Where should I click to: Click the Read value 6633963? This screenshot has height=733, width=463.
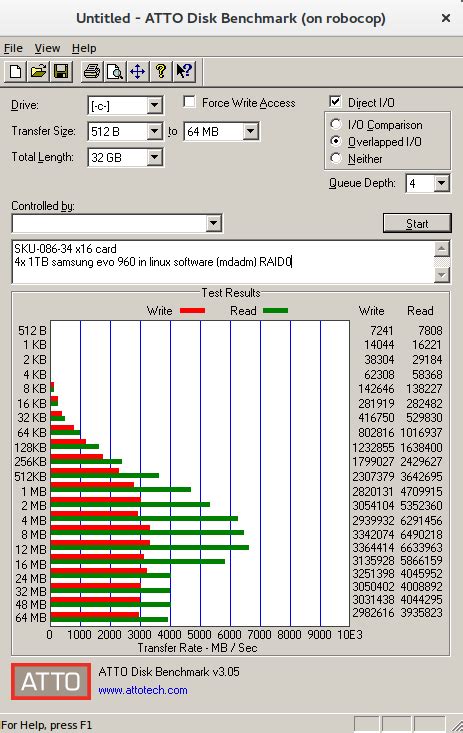421,547
